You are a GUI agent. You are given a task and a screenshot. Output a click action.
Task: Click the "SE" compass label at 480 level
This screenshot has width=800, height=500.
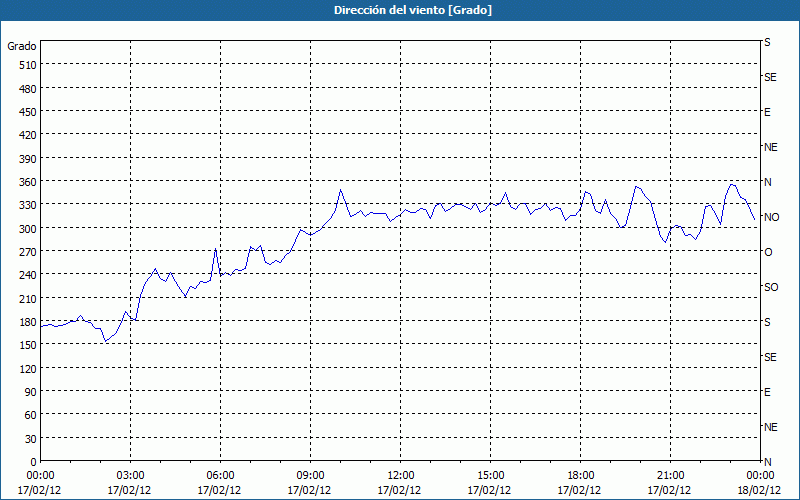(x=770, y=77)
